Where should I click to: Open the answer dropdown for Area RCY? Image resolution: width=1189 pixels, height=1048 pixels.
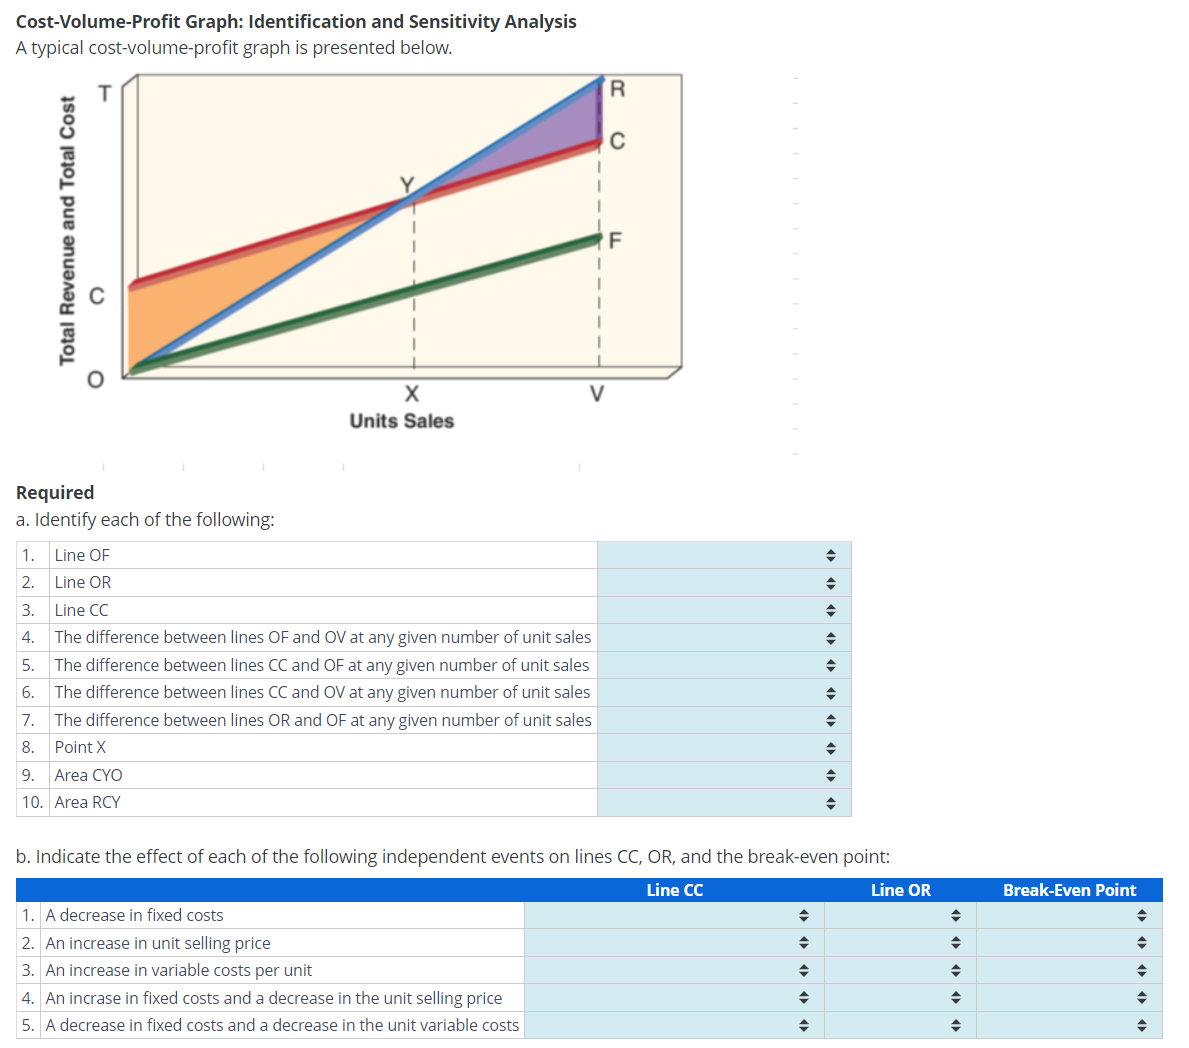[830, 801]
